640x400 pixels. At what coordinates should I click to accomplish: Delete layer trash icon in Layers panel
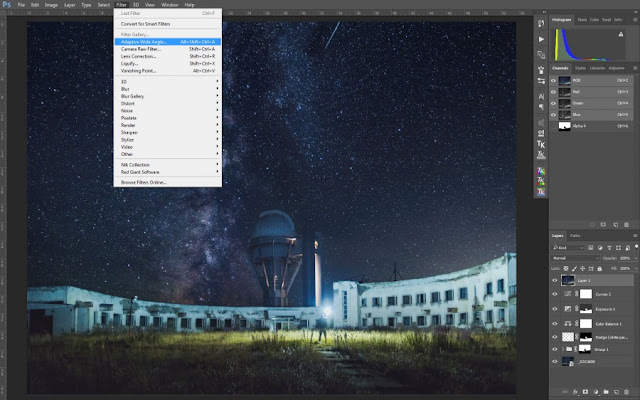click(627, 392)
